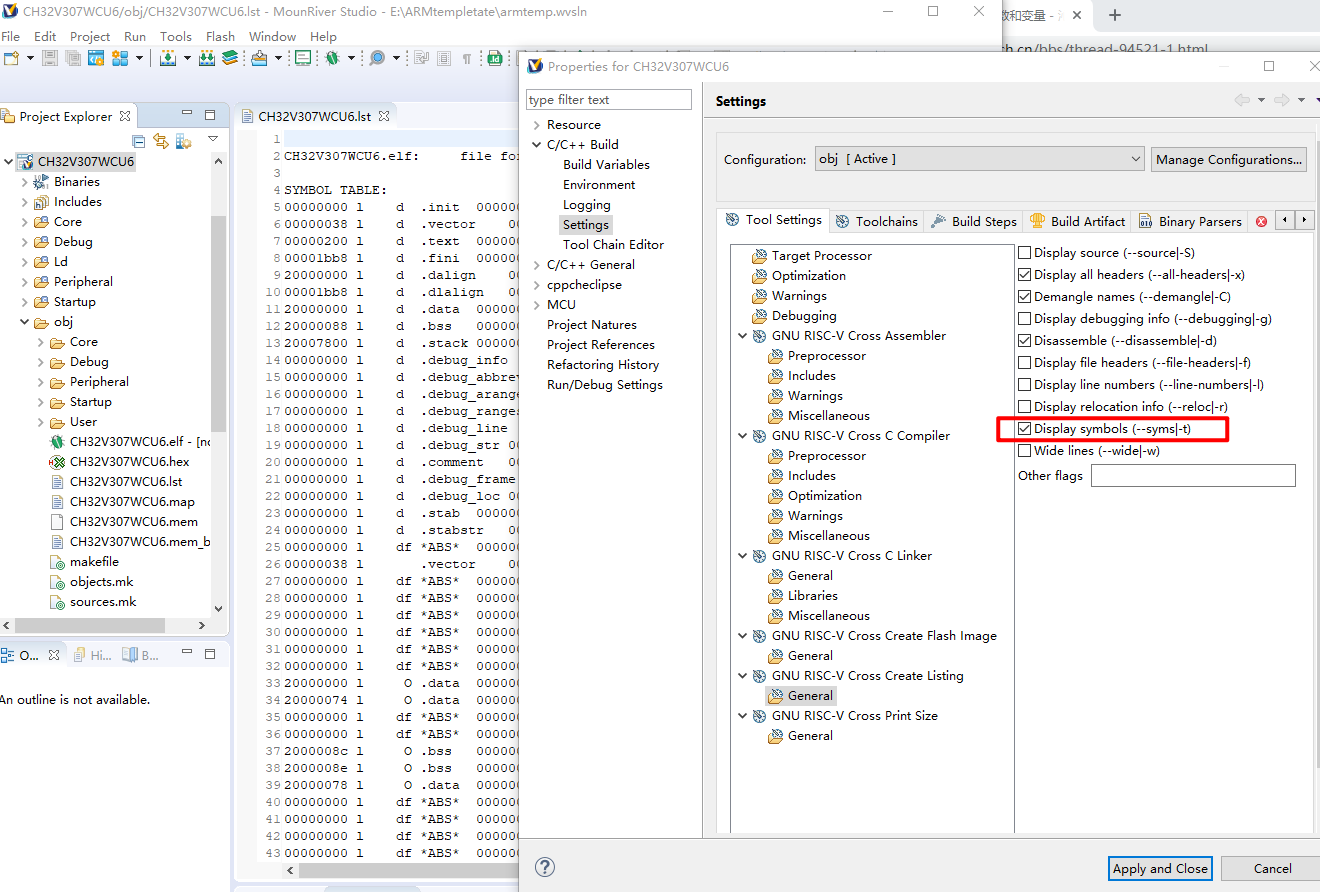The width and height of the screenshot is (1320, 892).
Task: Enable Display source (--source|-S) checkbox
Action: click(x=1025, y=253)
